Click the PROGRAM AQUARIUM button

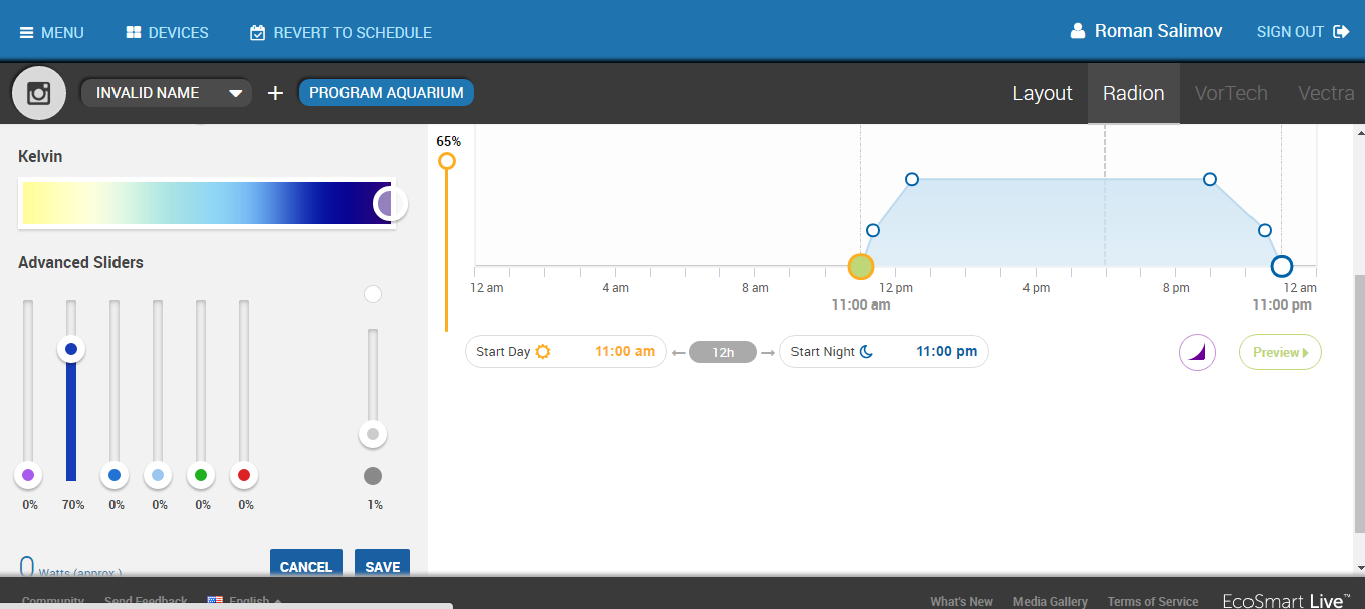(386, 93)
